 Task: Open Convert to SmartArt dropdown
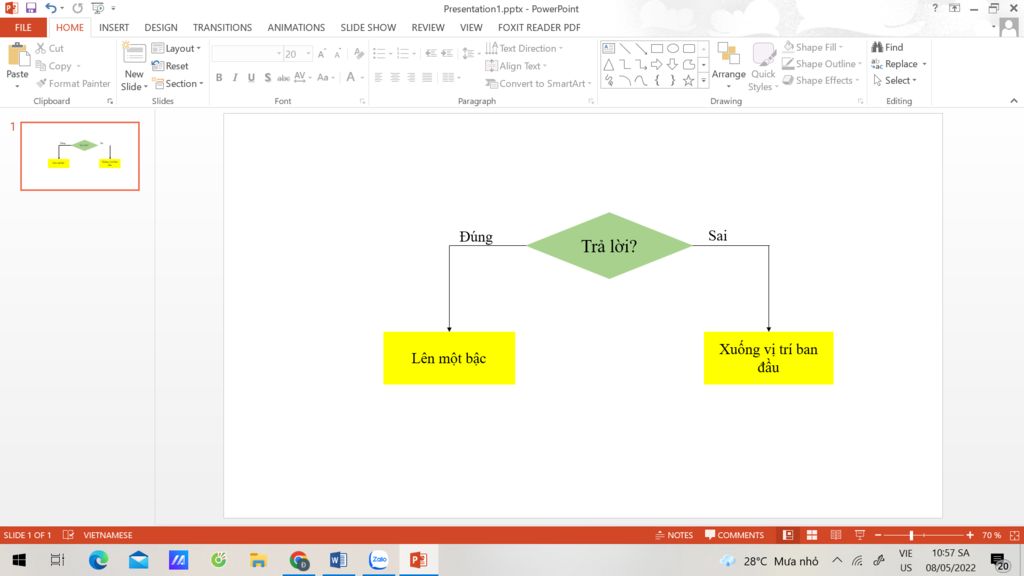539,84
